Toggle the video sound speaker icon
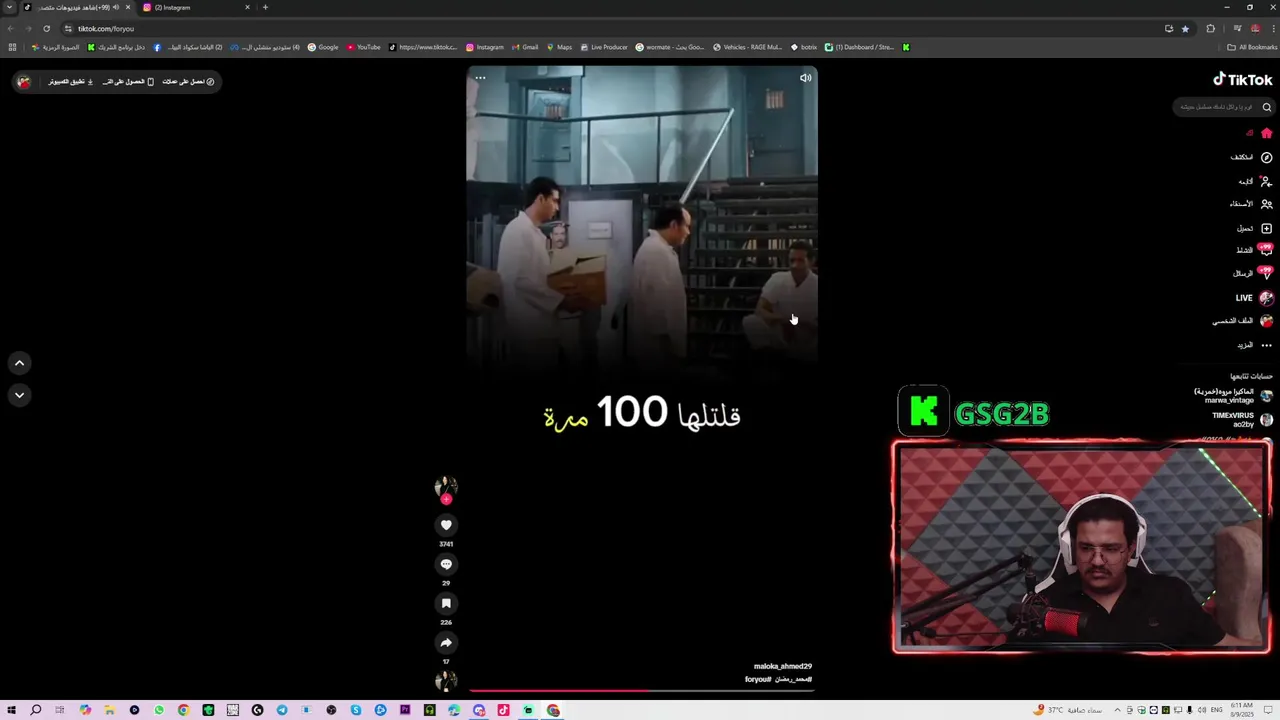The height and width of the screenshot is (720, 1280). click(805, 78)
